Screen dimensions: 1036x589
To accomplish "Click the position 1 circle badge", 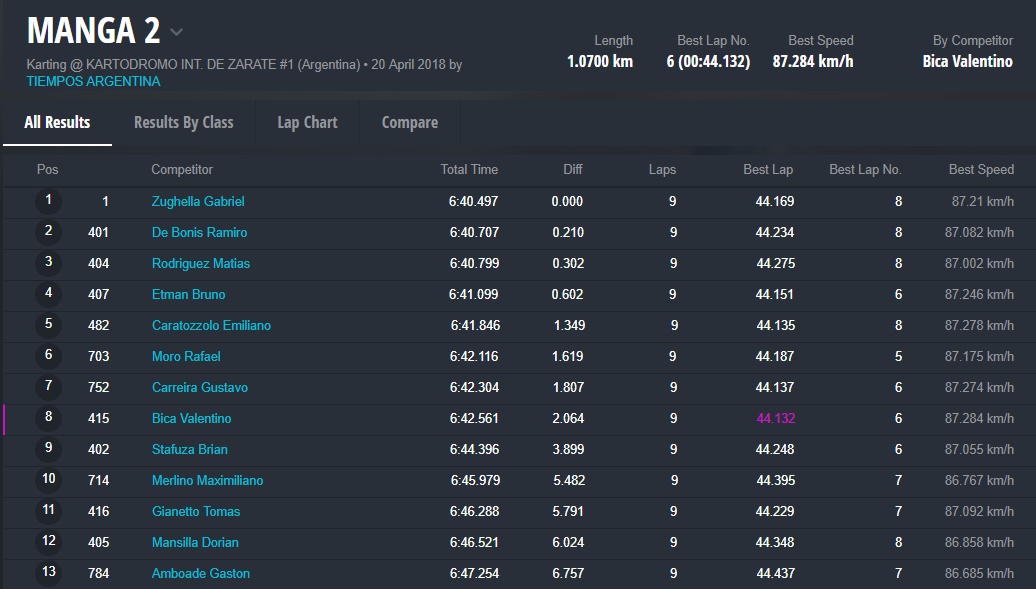I will (48, 201).
